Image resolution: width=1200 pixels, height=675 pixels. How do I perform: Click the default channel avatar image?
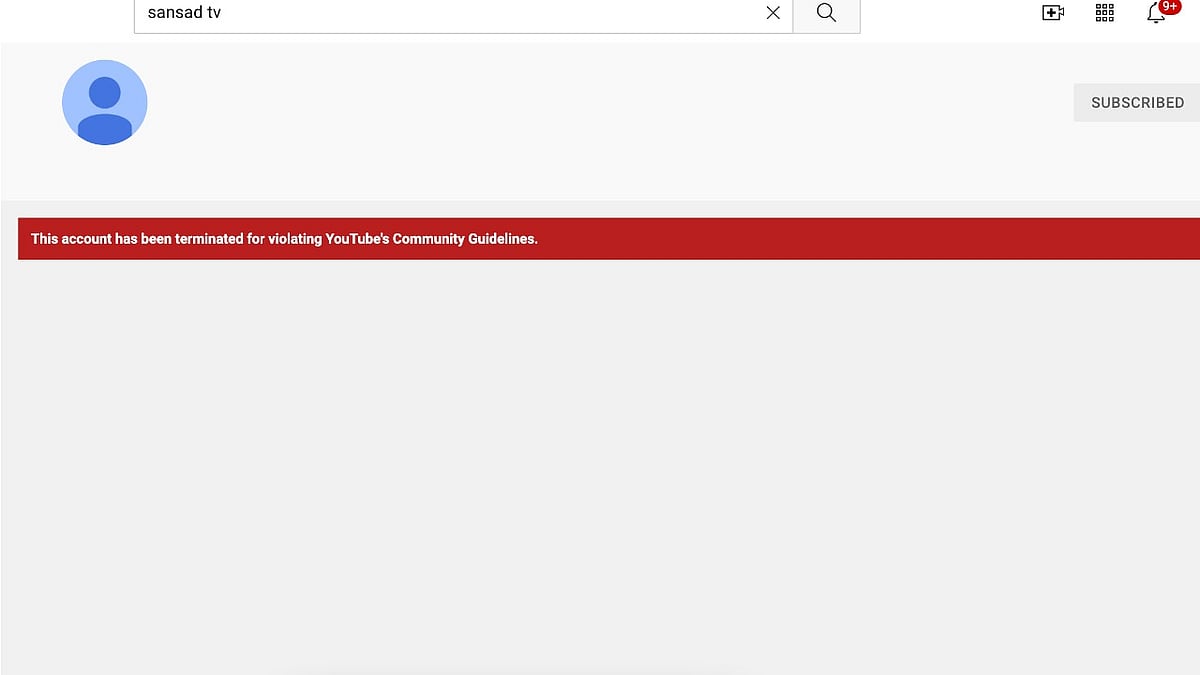[x=105, y=102]
